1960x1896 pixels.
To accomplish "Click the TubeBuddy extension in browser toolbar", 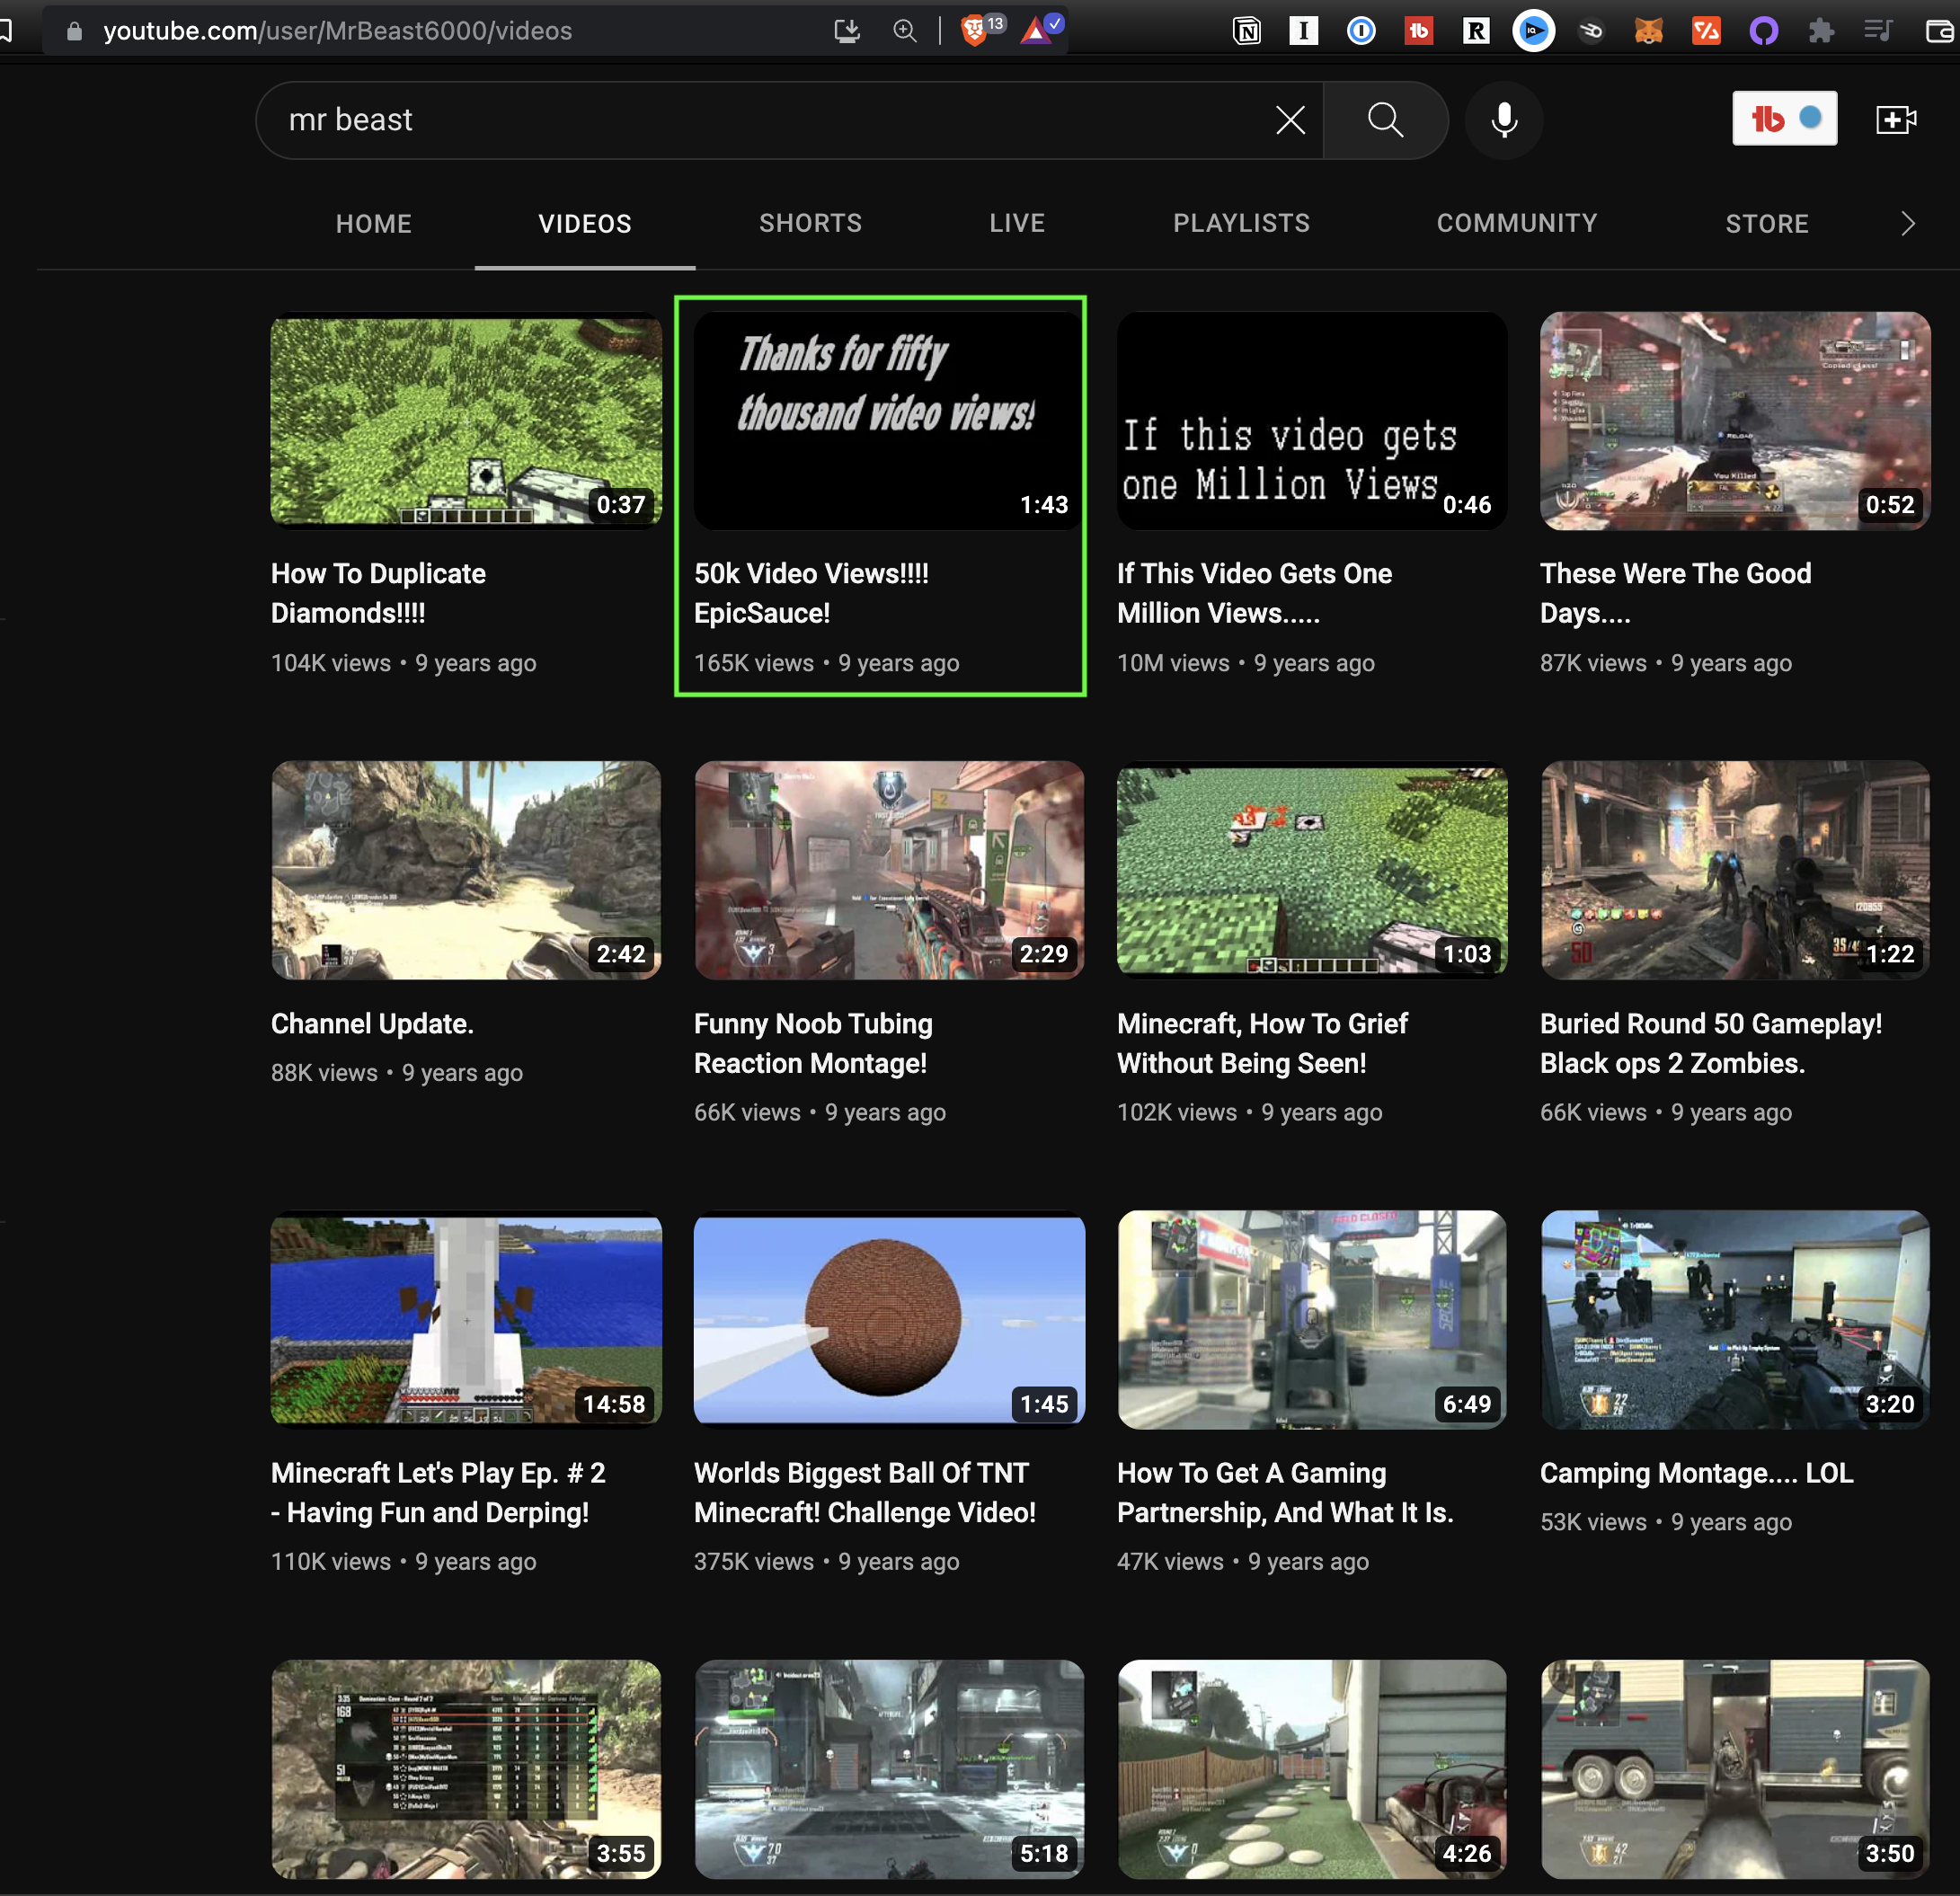I will click(x=1418, y=31).
